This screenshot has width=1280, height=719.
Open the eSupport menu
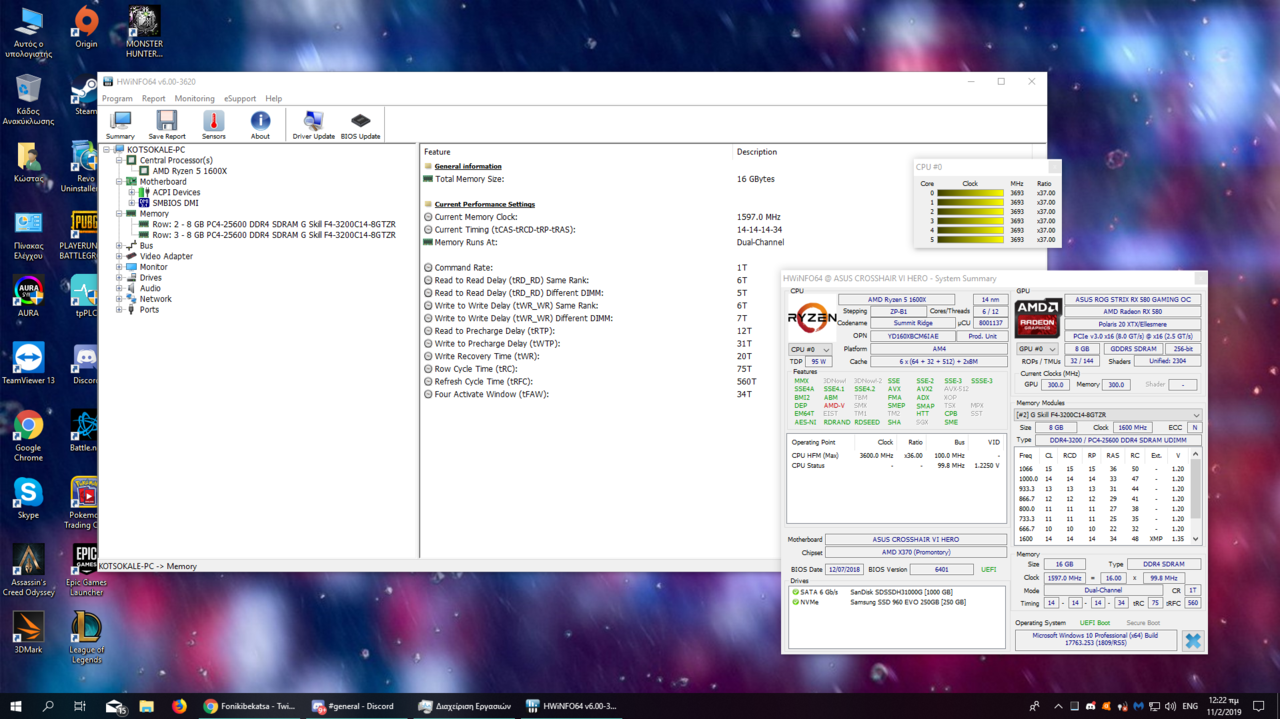click(x=240, y=99)
